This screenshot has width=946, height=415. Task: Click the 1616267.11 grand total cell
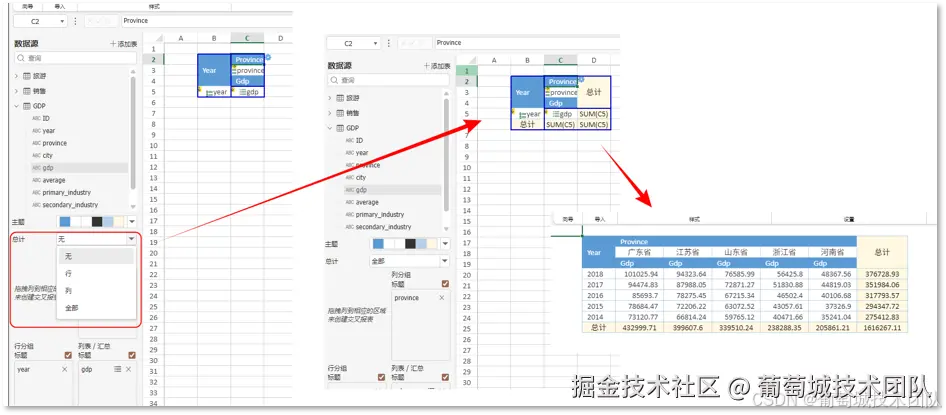click(881, 328)
